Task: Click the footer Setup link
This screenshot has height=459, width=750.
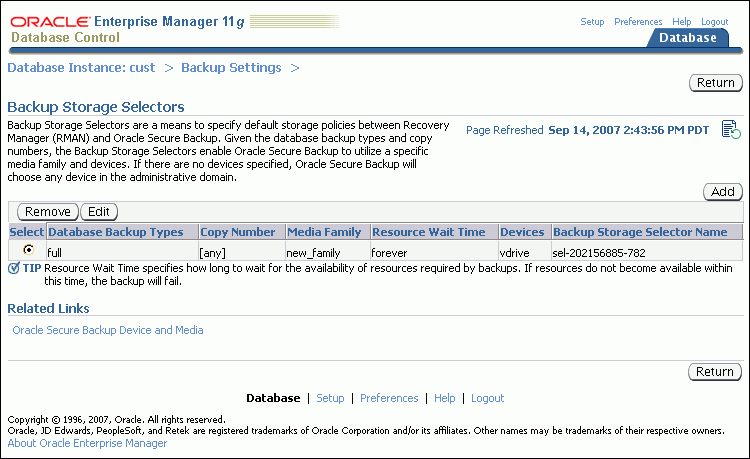Action: point(330,398)
